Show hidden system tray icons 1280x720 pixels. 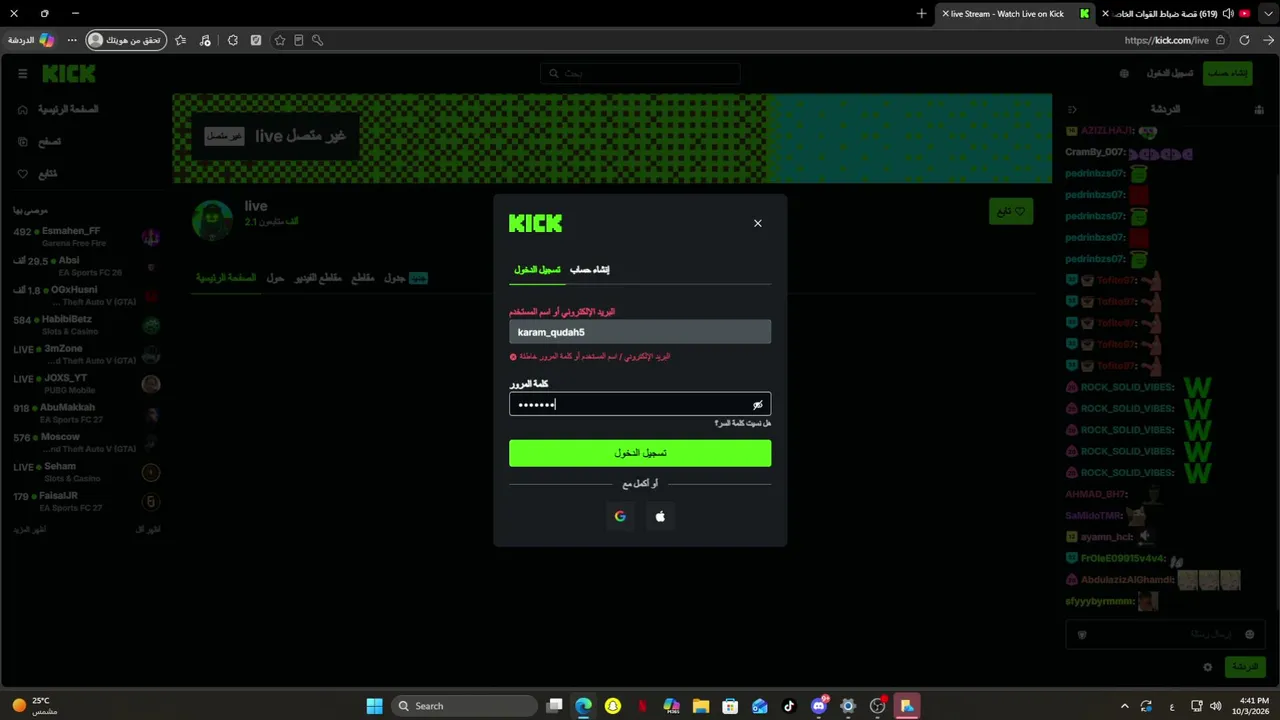click(1124, 706)
